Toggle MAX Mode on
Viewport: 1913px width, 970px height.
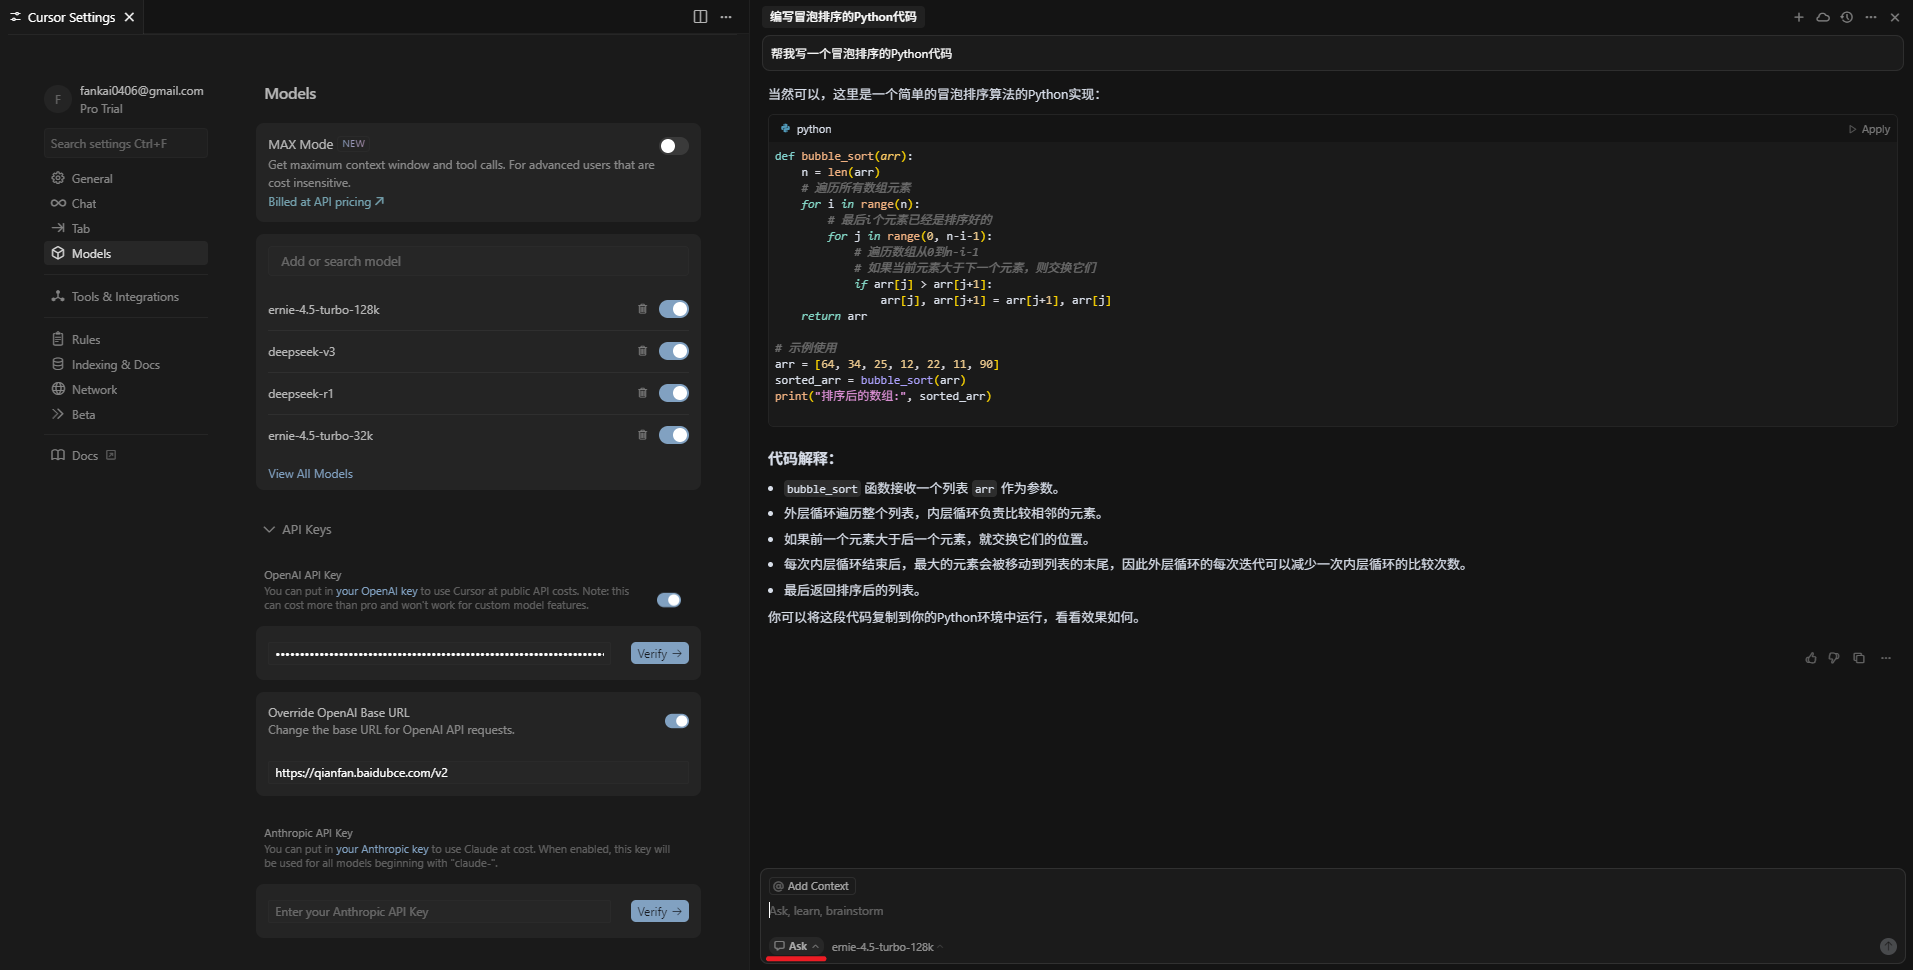(x=674, y=146)
